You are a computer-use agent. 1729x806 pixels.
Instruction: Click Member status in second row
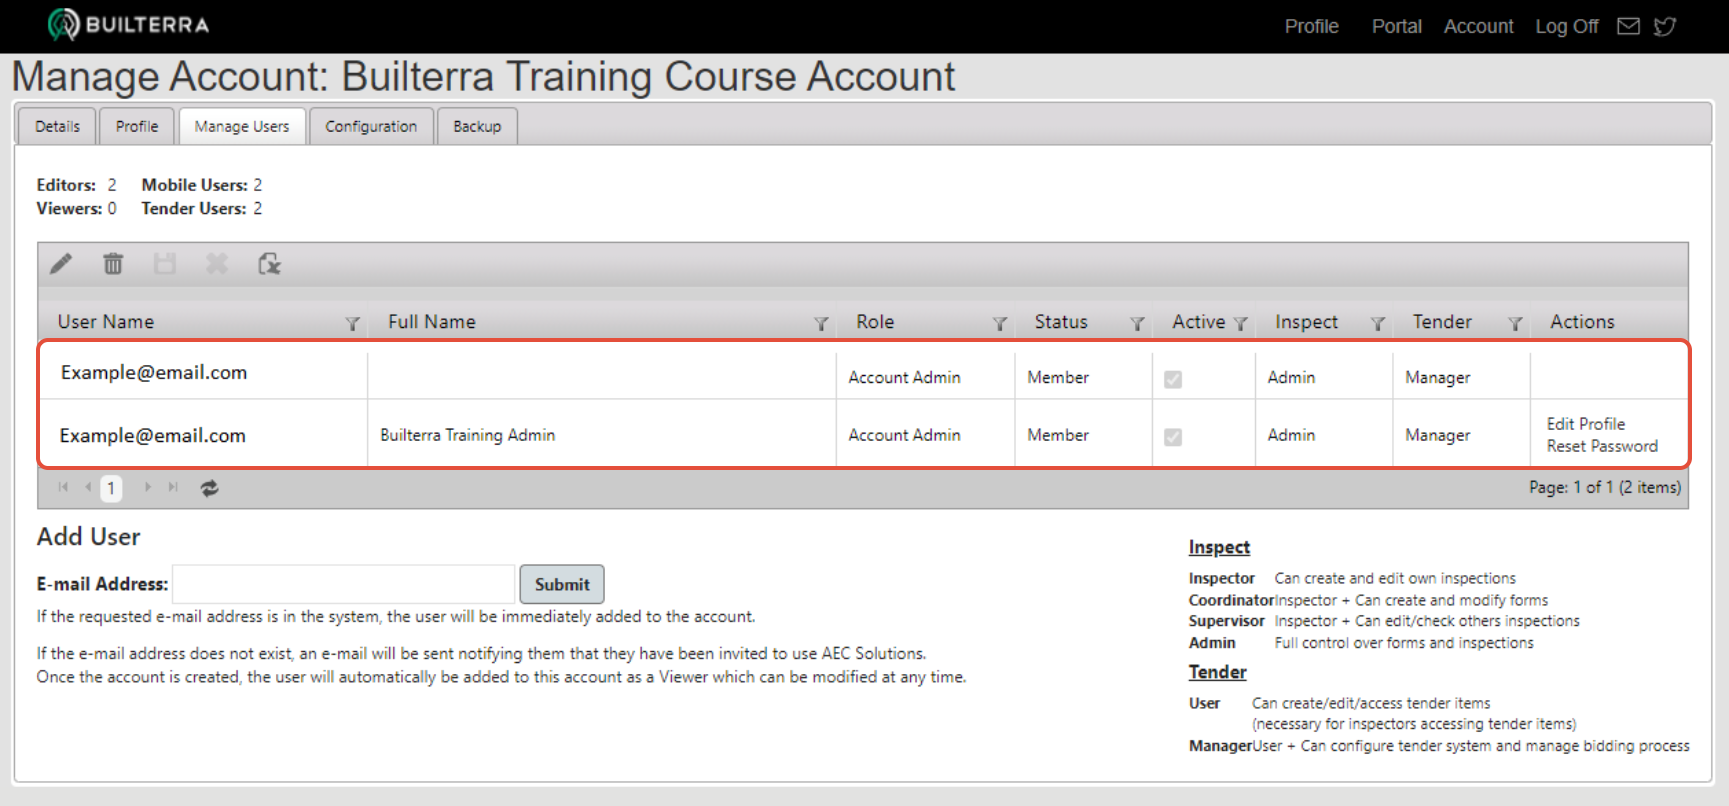(x=1058, y=435)
